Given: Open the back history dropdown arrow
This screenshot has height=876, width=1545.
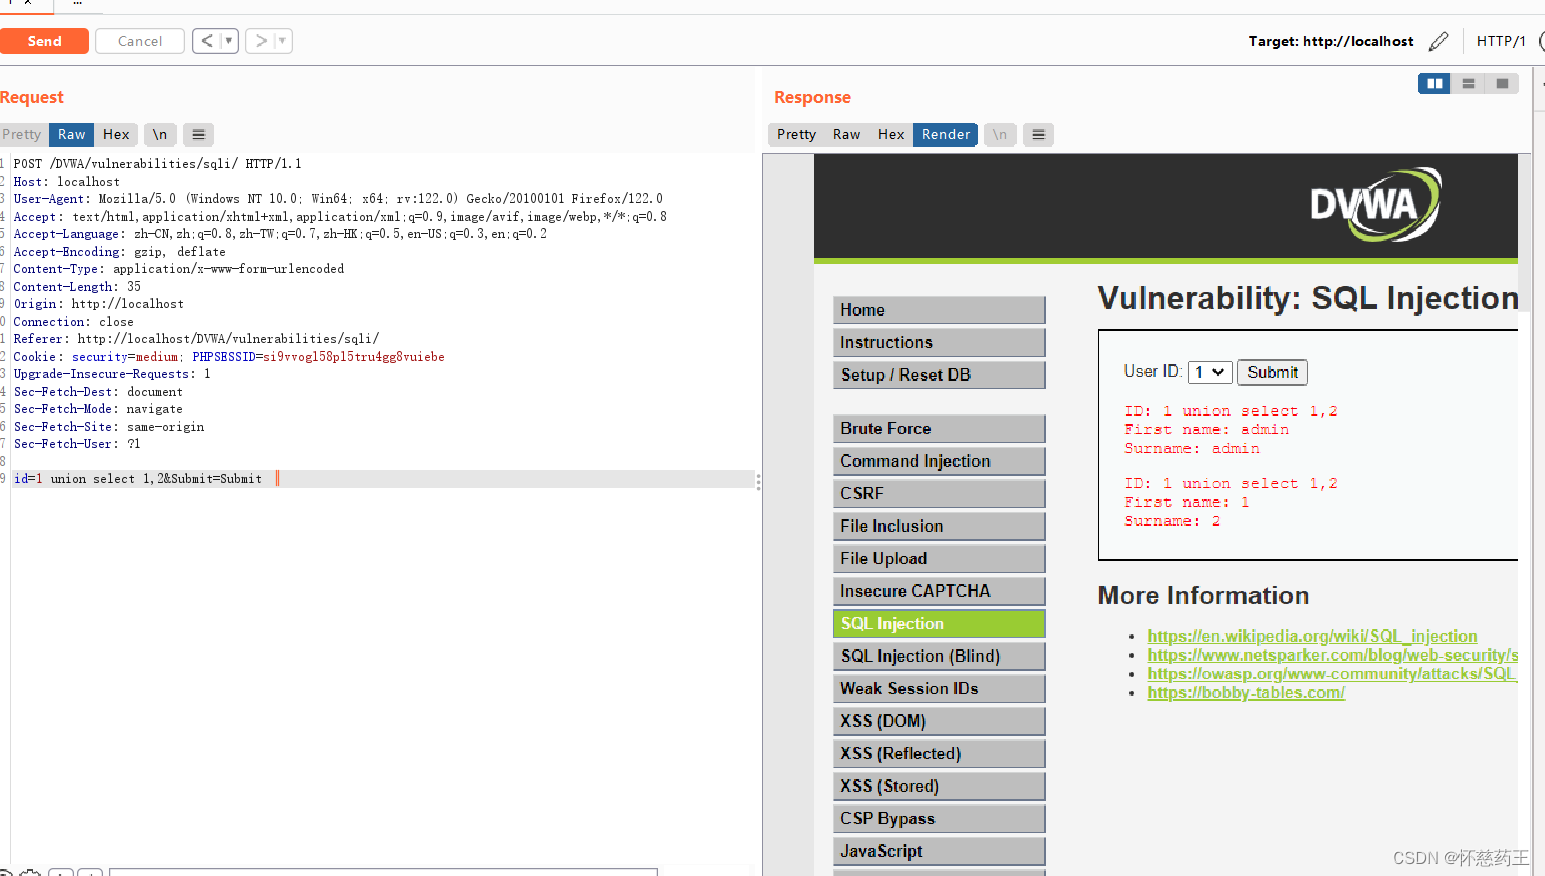Looking at the screenshot, I should click(x=229, y=41).
